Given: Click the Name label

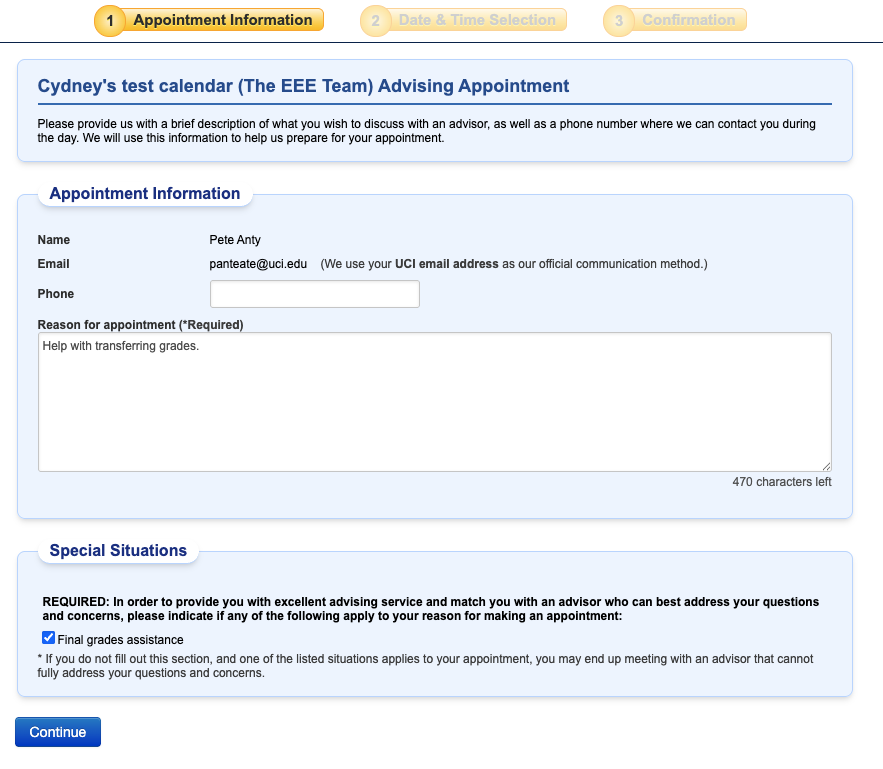Looking at the screenshot, I should (x=54, y=240).
